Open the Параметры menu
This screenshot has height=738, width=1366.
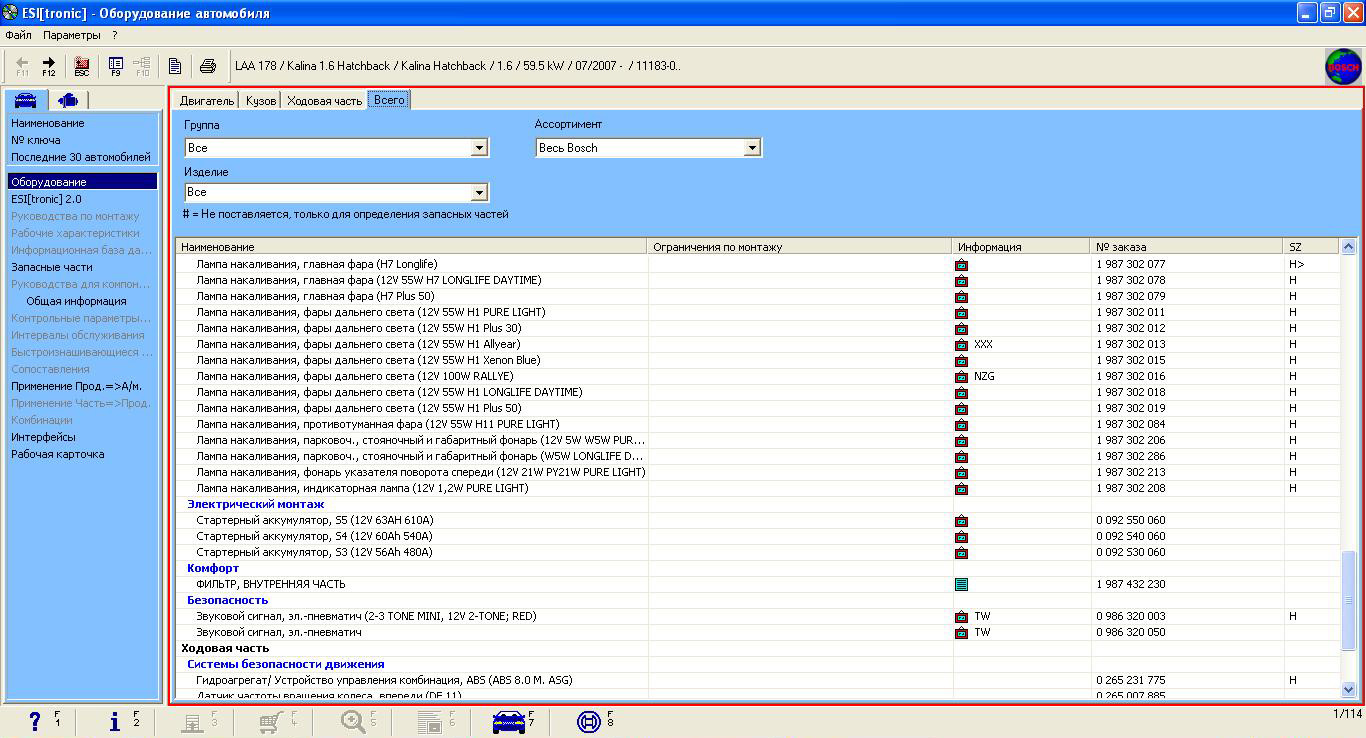[72, 35]
